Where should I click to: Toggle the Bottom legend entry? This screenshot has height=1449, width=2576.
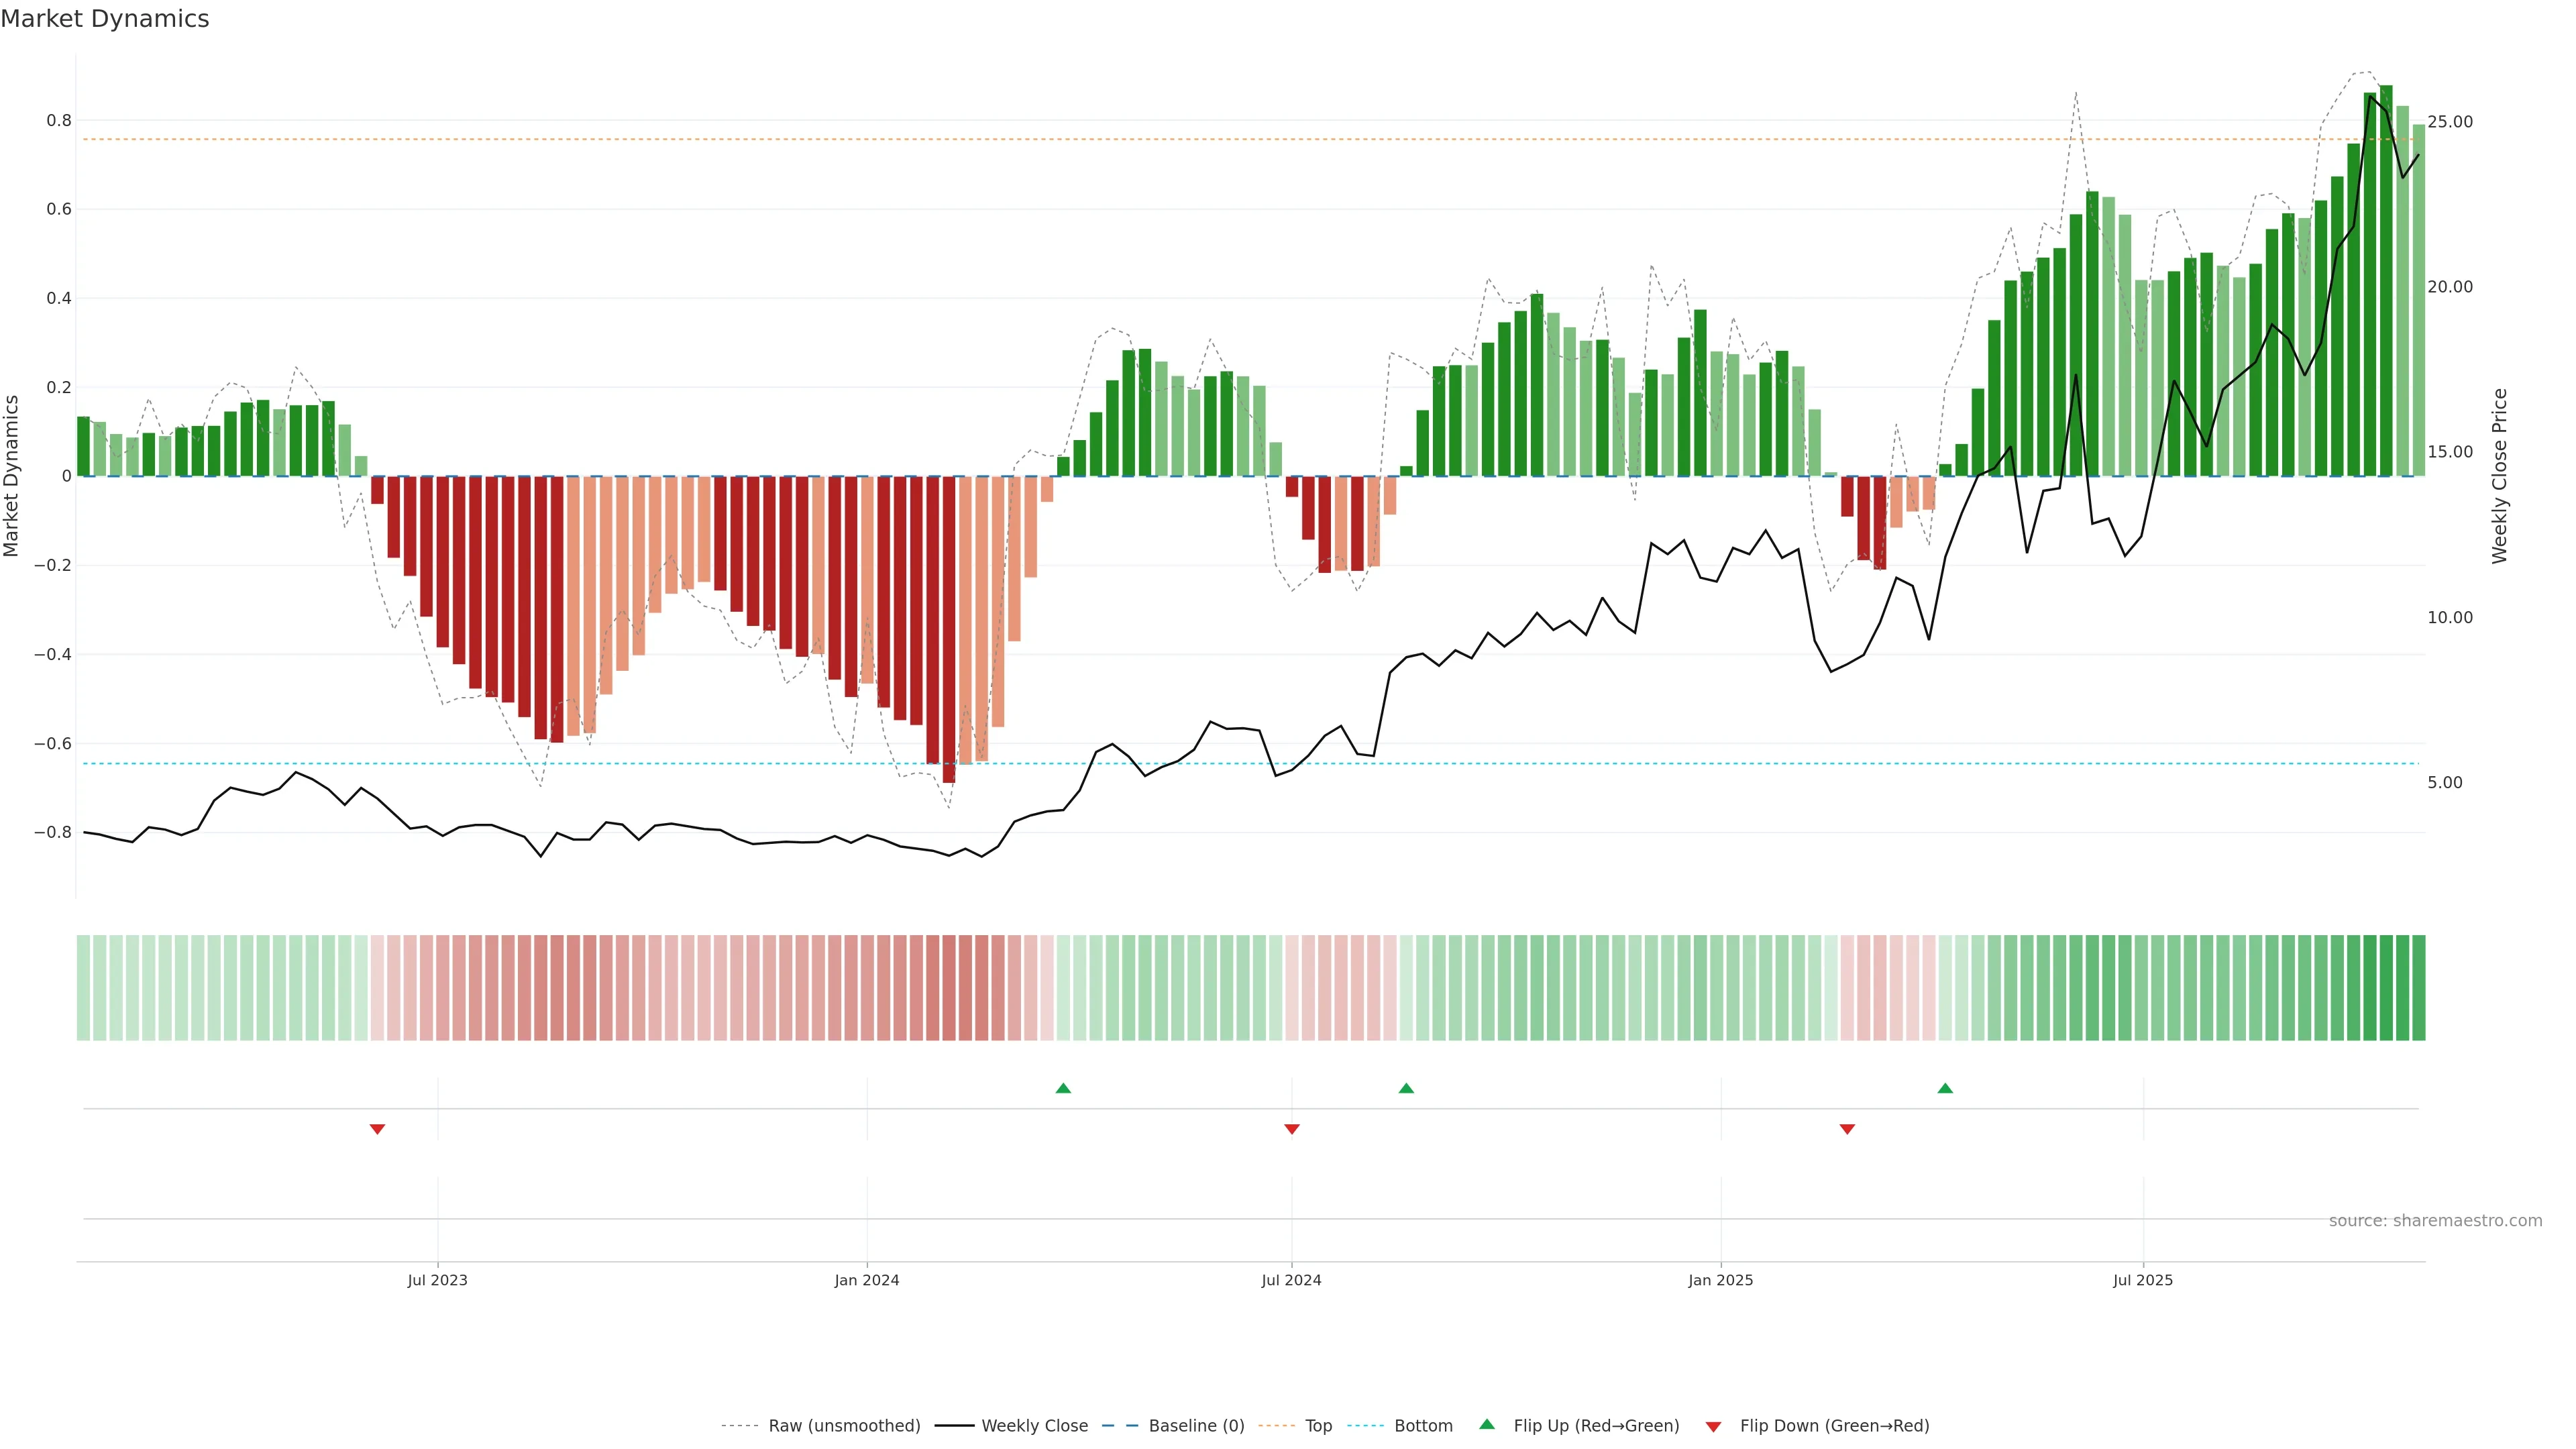[x=1423, y=1426]
